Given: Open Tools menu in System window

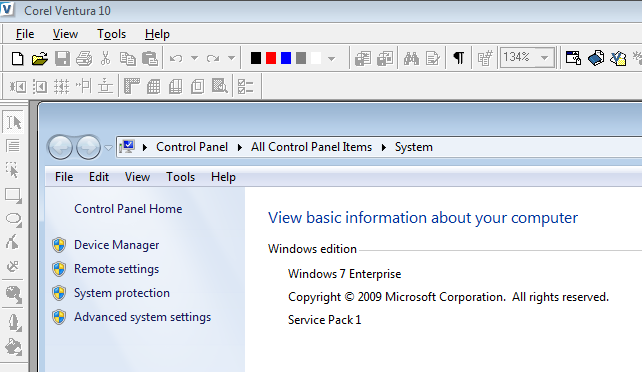Looking at the screenshot, I should pos(180,177).
